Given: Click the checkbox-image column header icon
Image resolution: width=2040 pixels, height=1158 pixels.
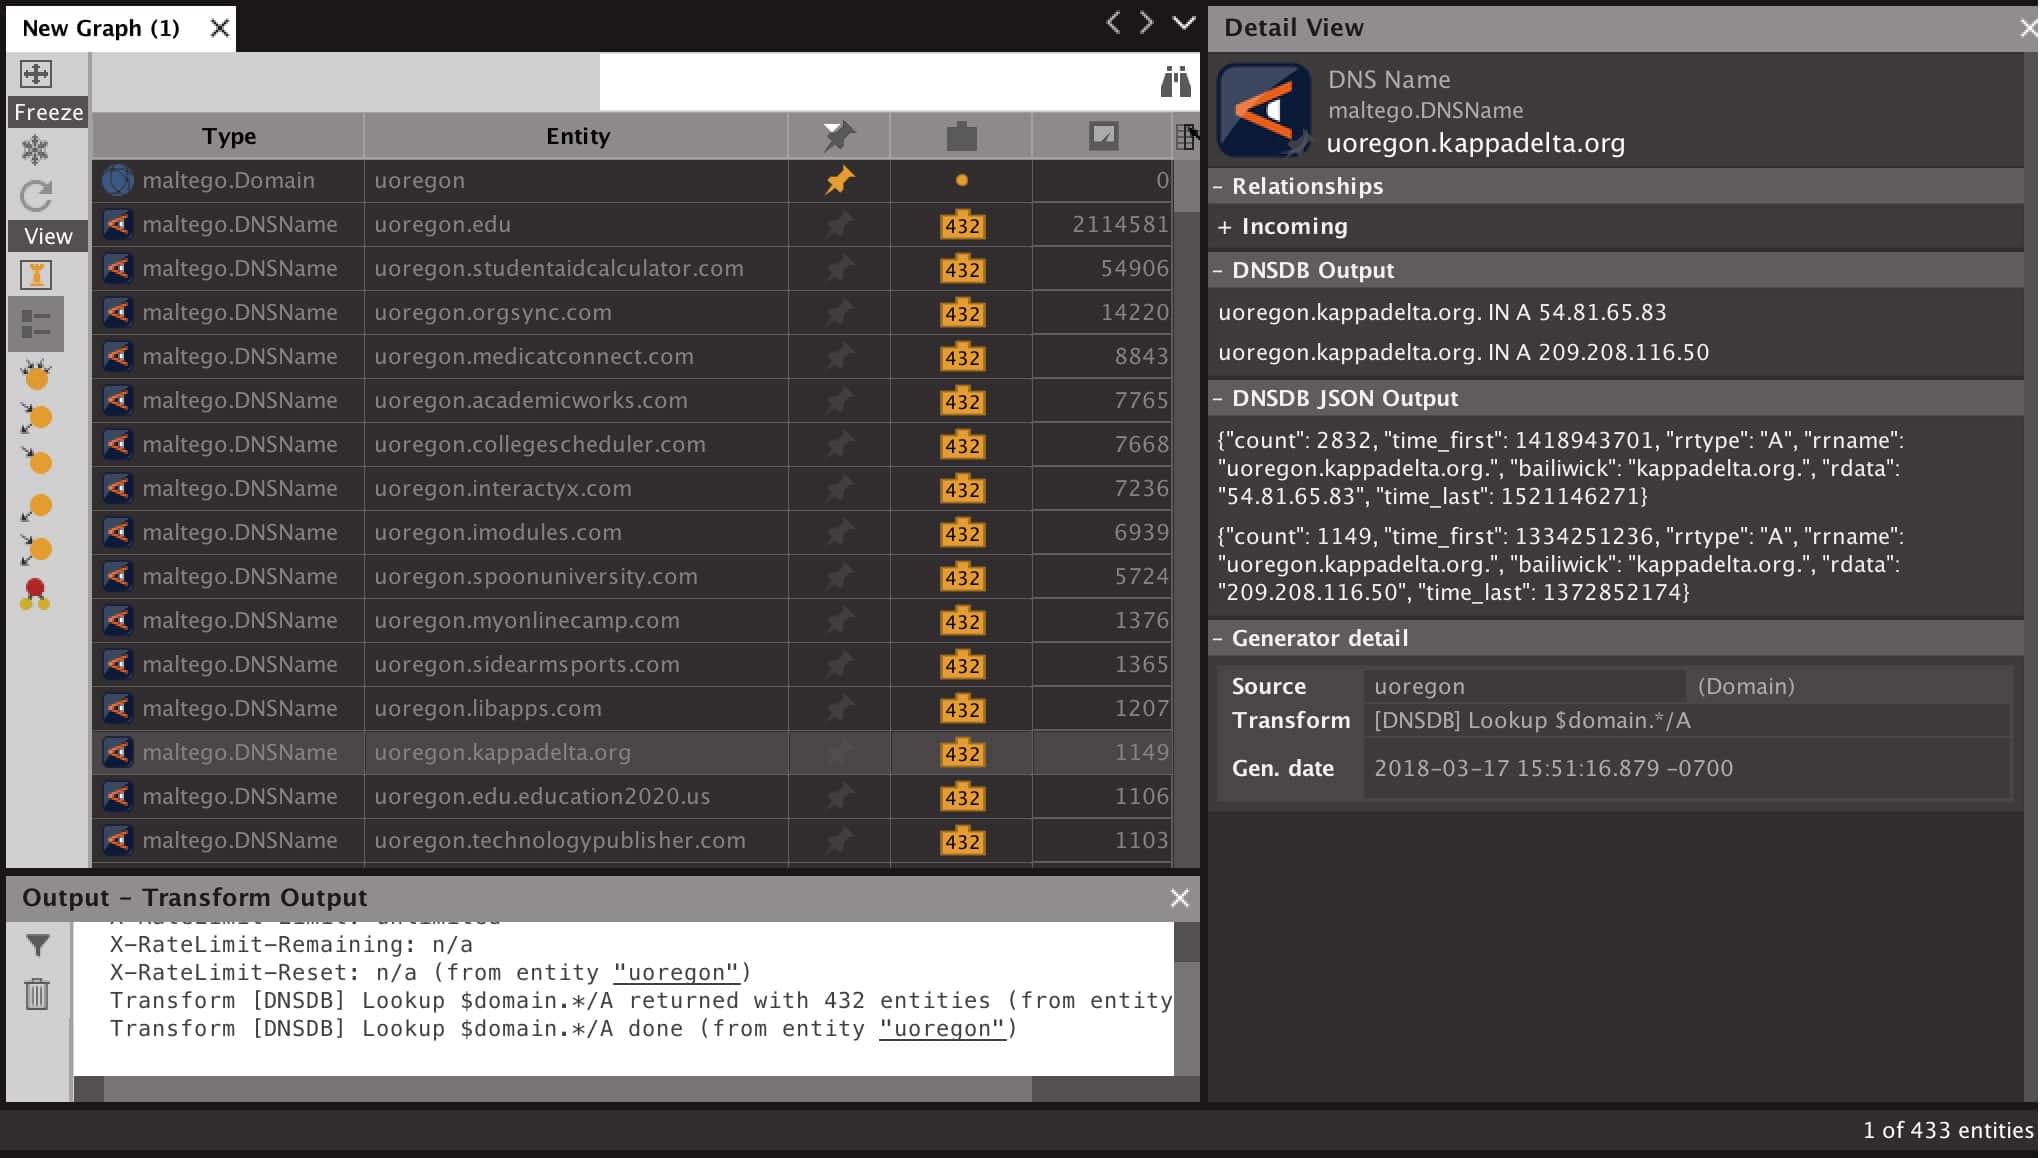Looking at the screenshot, I should point(1103,136).
